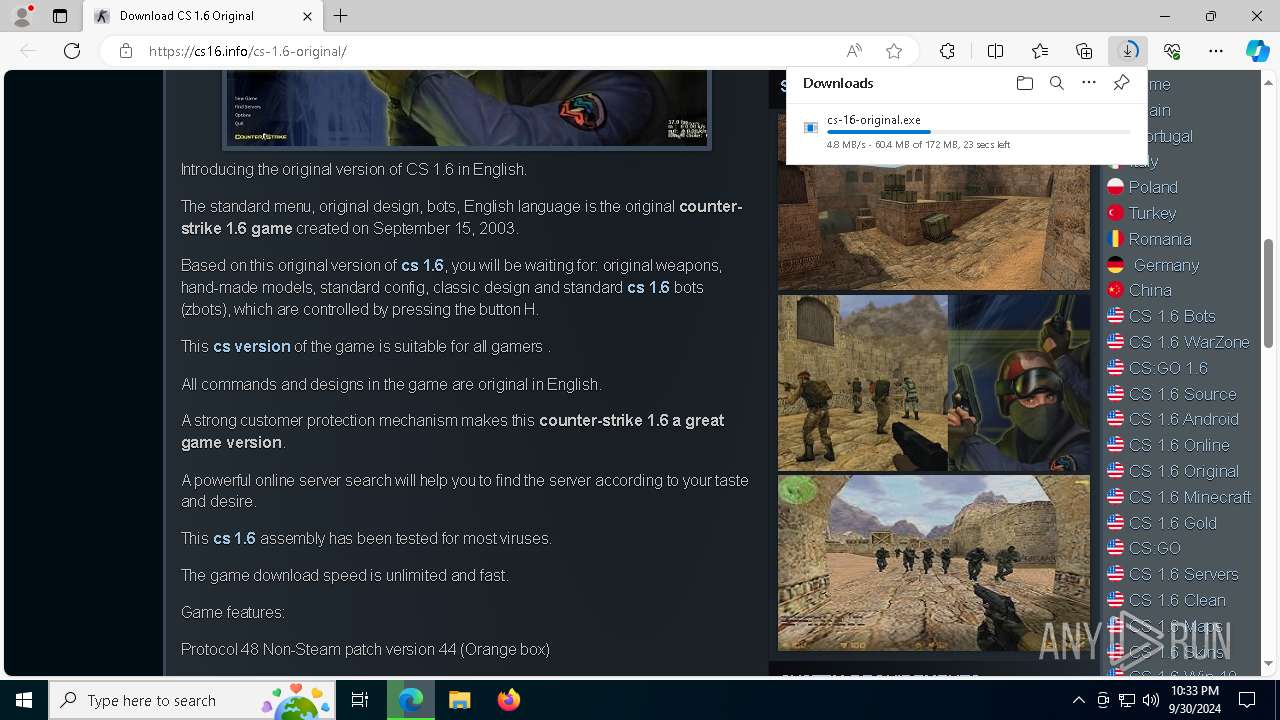Open the soldiers collage screenshot
Screen dimensions: 1280x720
934,382
